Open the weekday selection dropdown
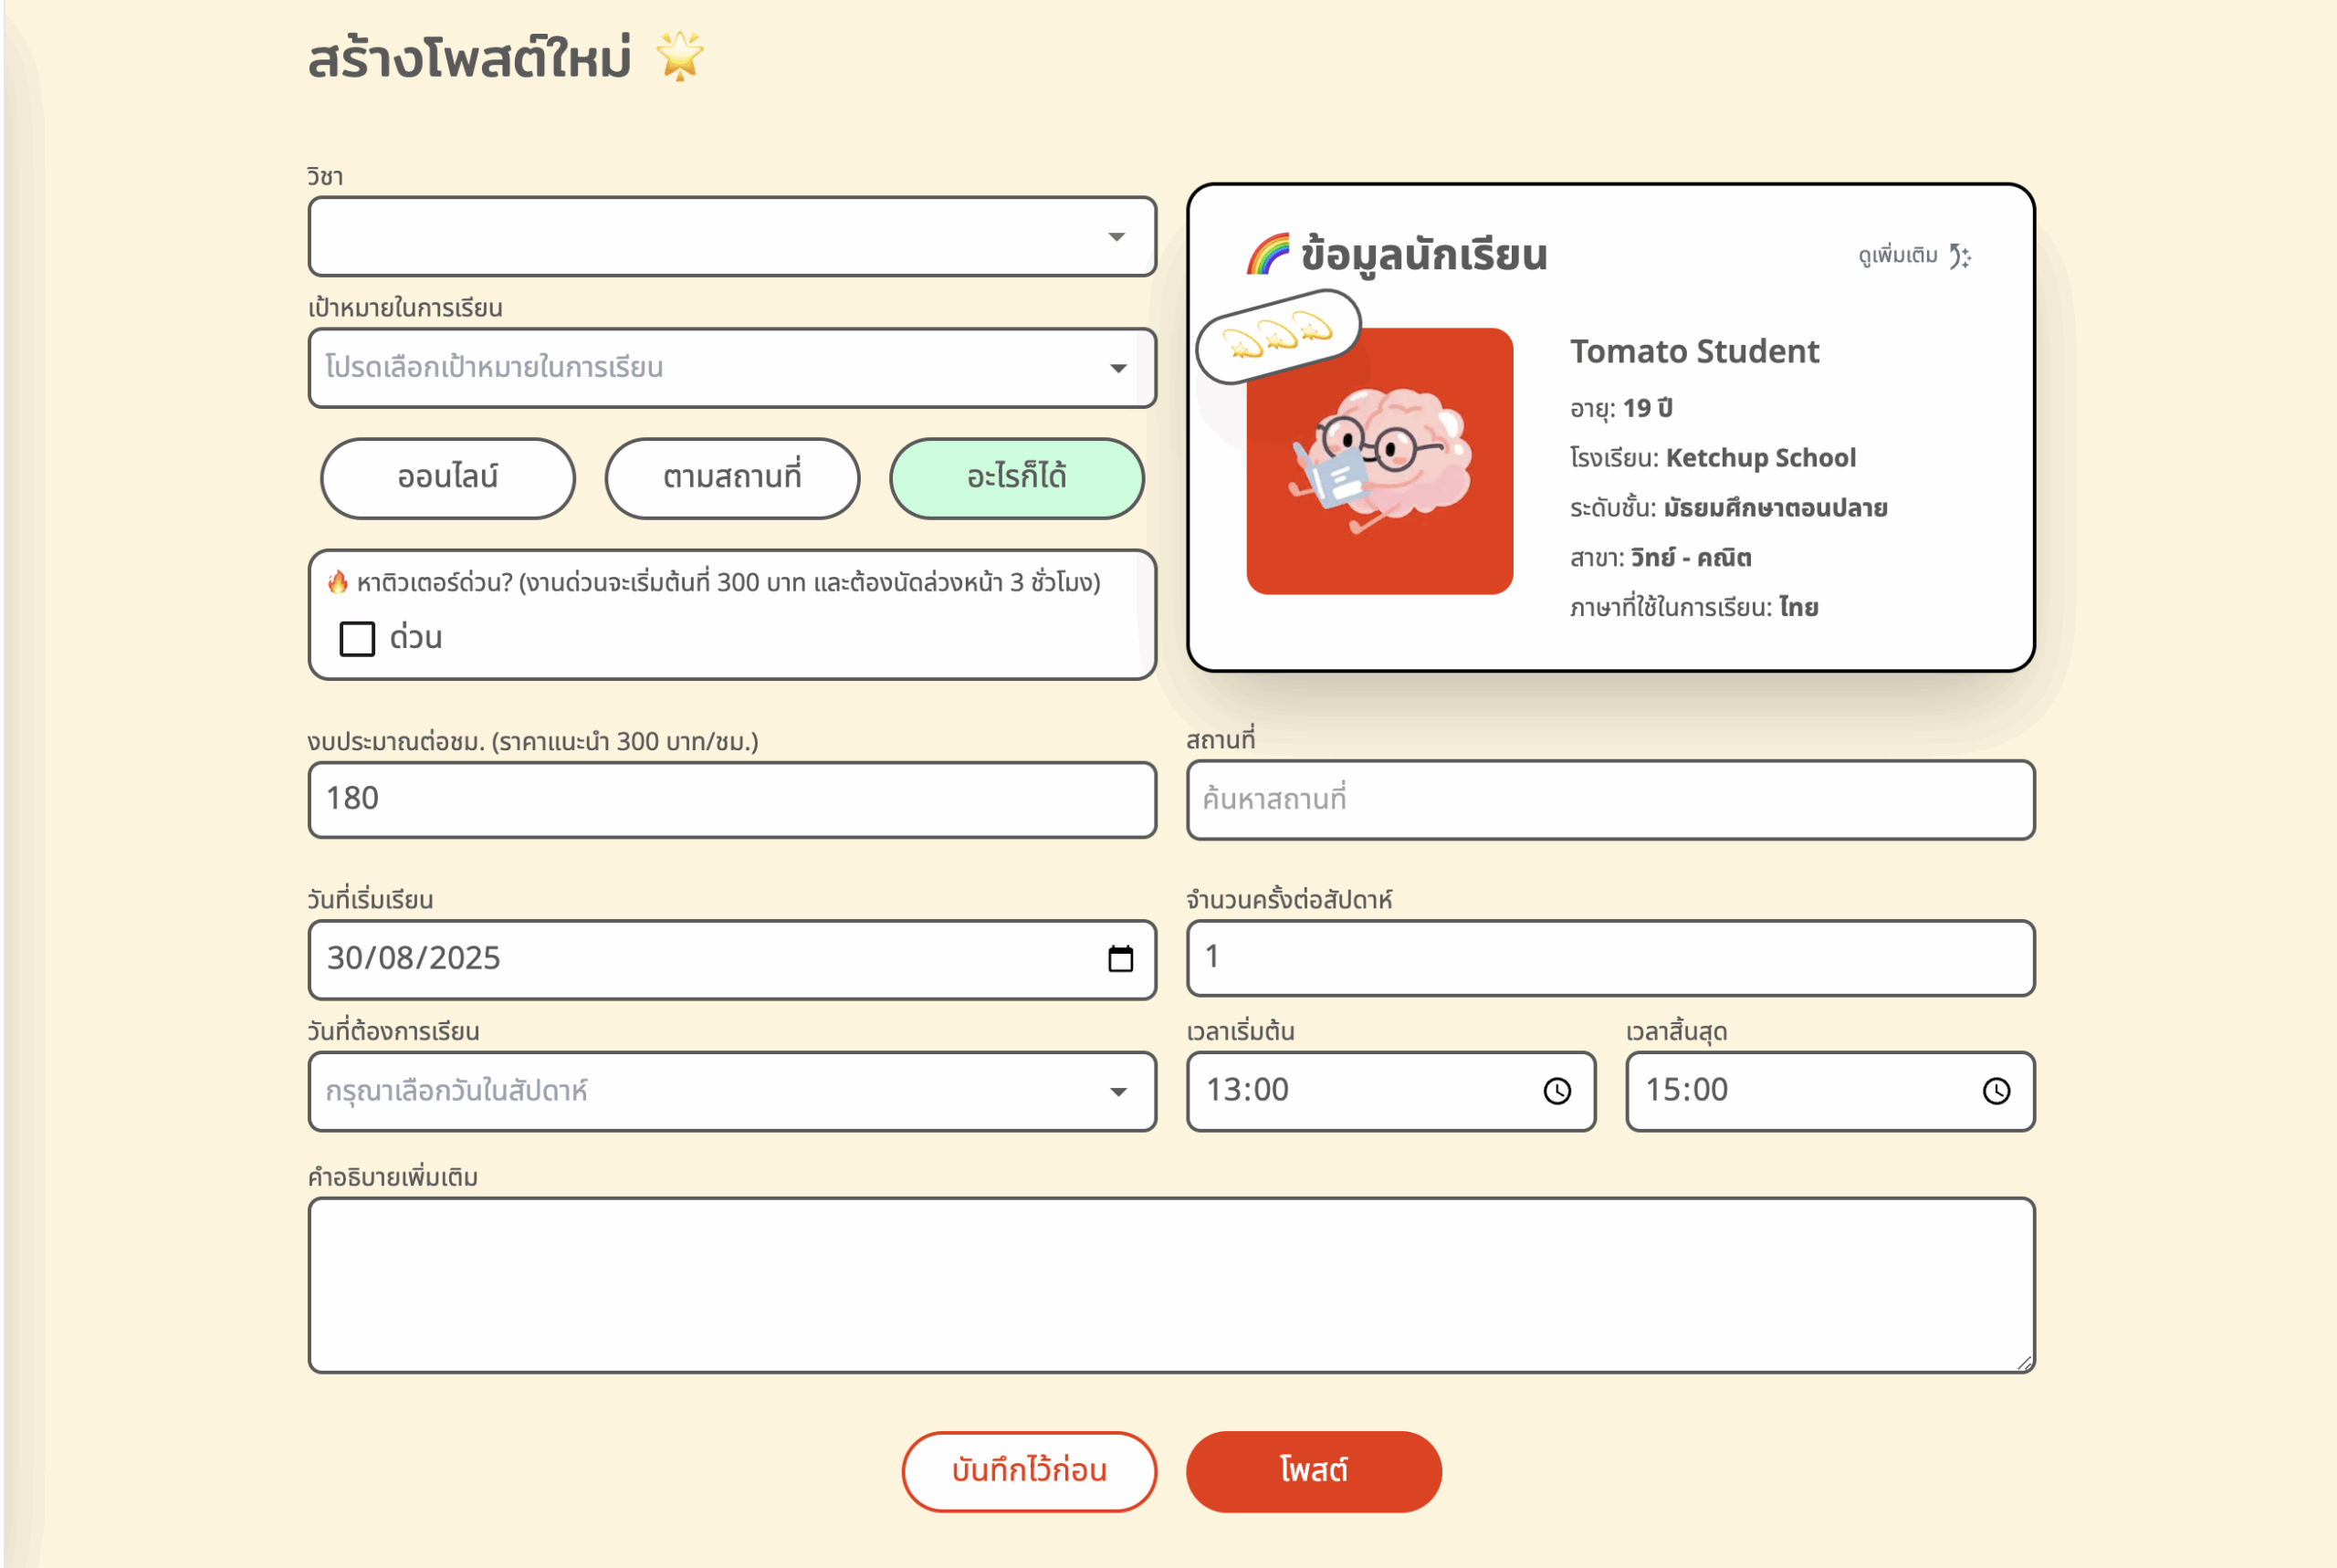 pyautogui.click(x=731, y=1091)
